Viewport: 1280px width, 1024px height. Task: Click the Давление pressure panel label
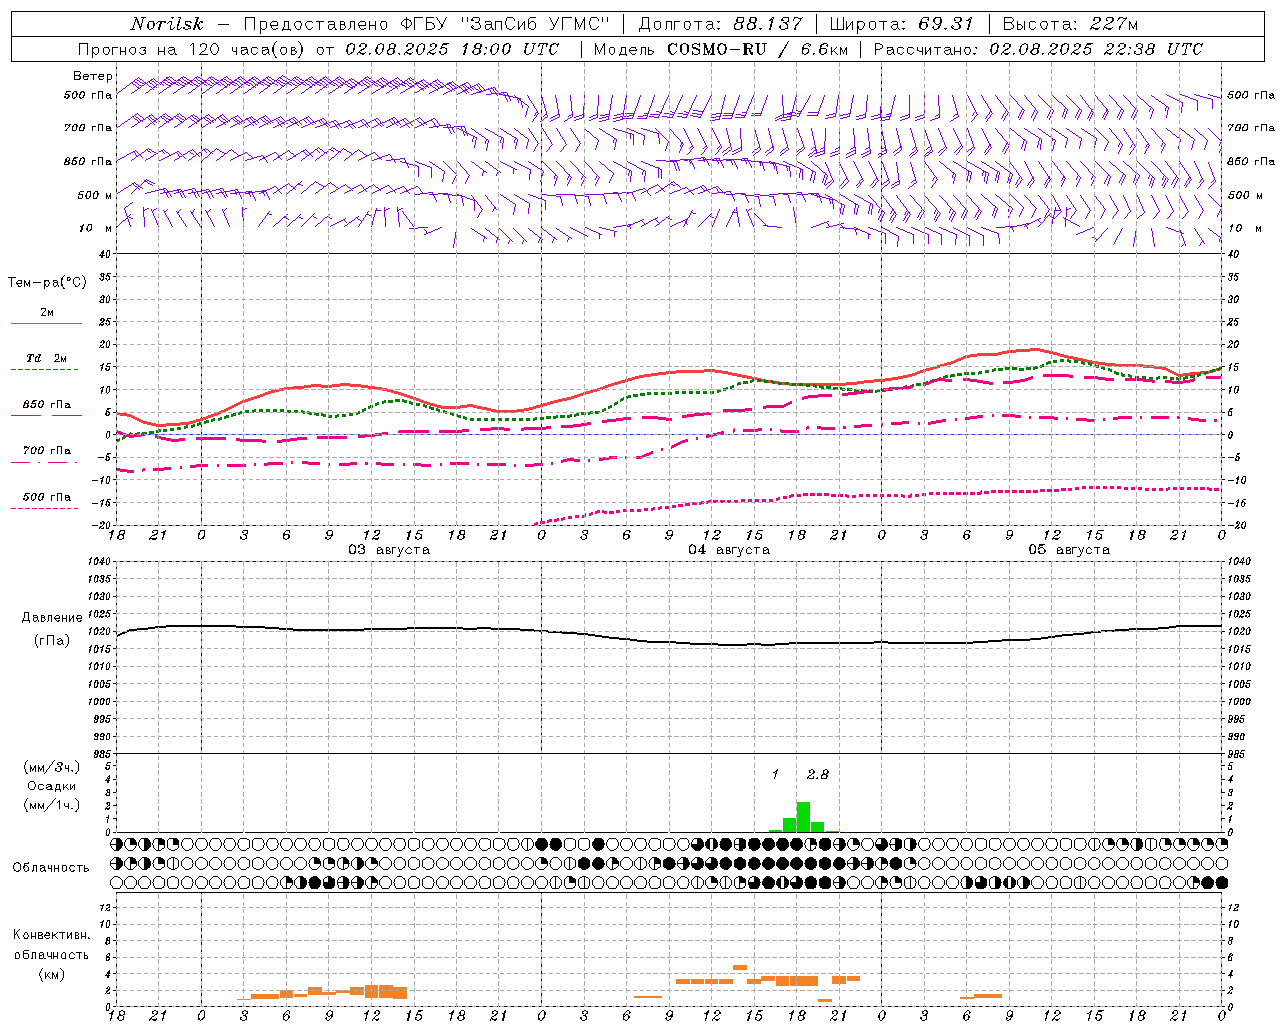coord(52,618)
